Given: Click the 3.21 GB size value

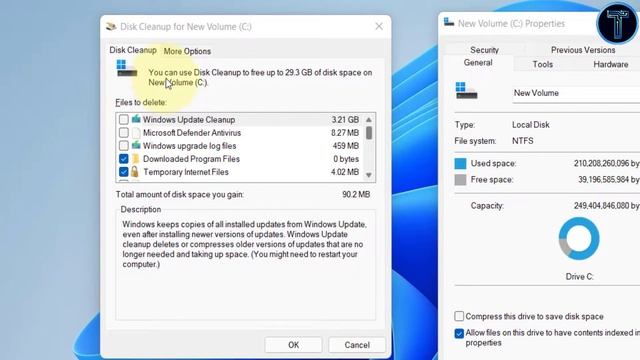Looking at the screenshot, I should tap(345, 120).
